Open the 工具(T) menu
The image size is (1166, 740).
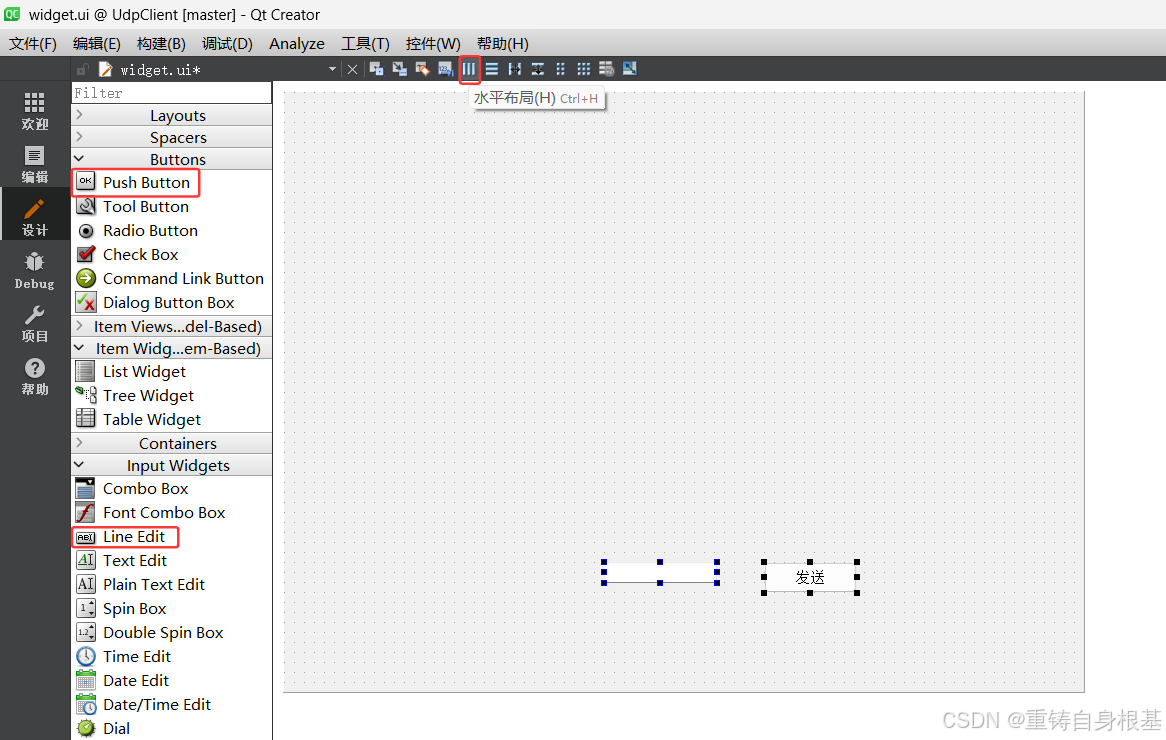(365, 44)
